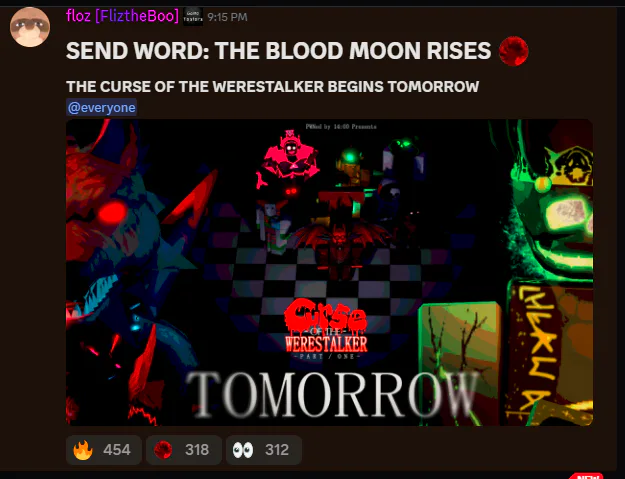Image resolution: width=625 pixels, height=479 pixels.
Task: Open floz's profile avatar
Action: [30, 27]
